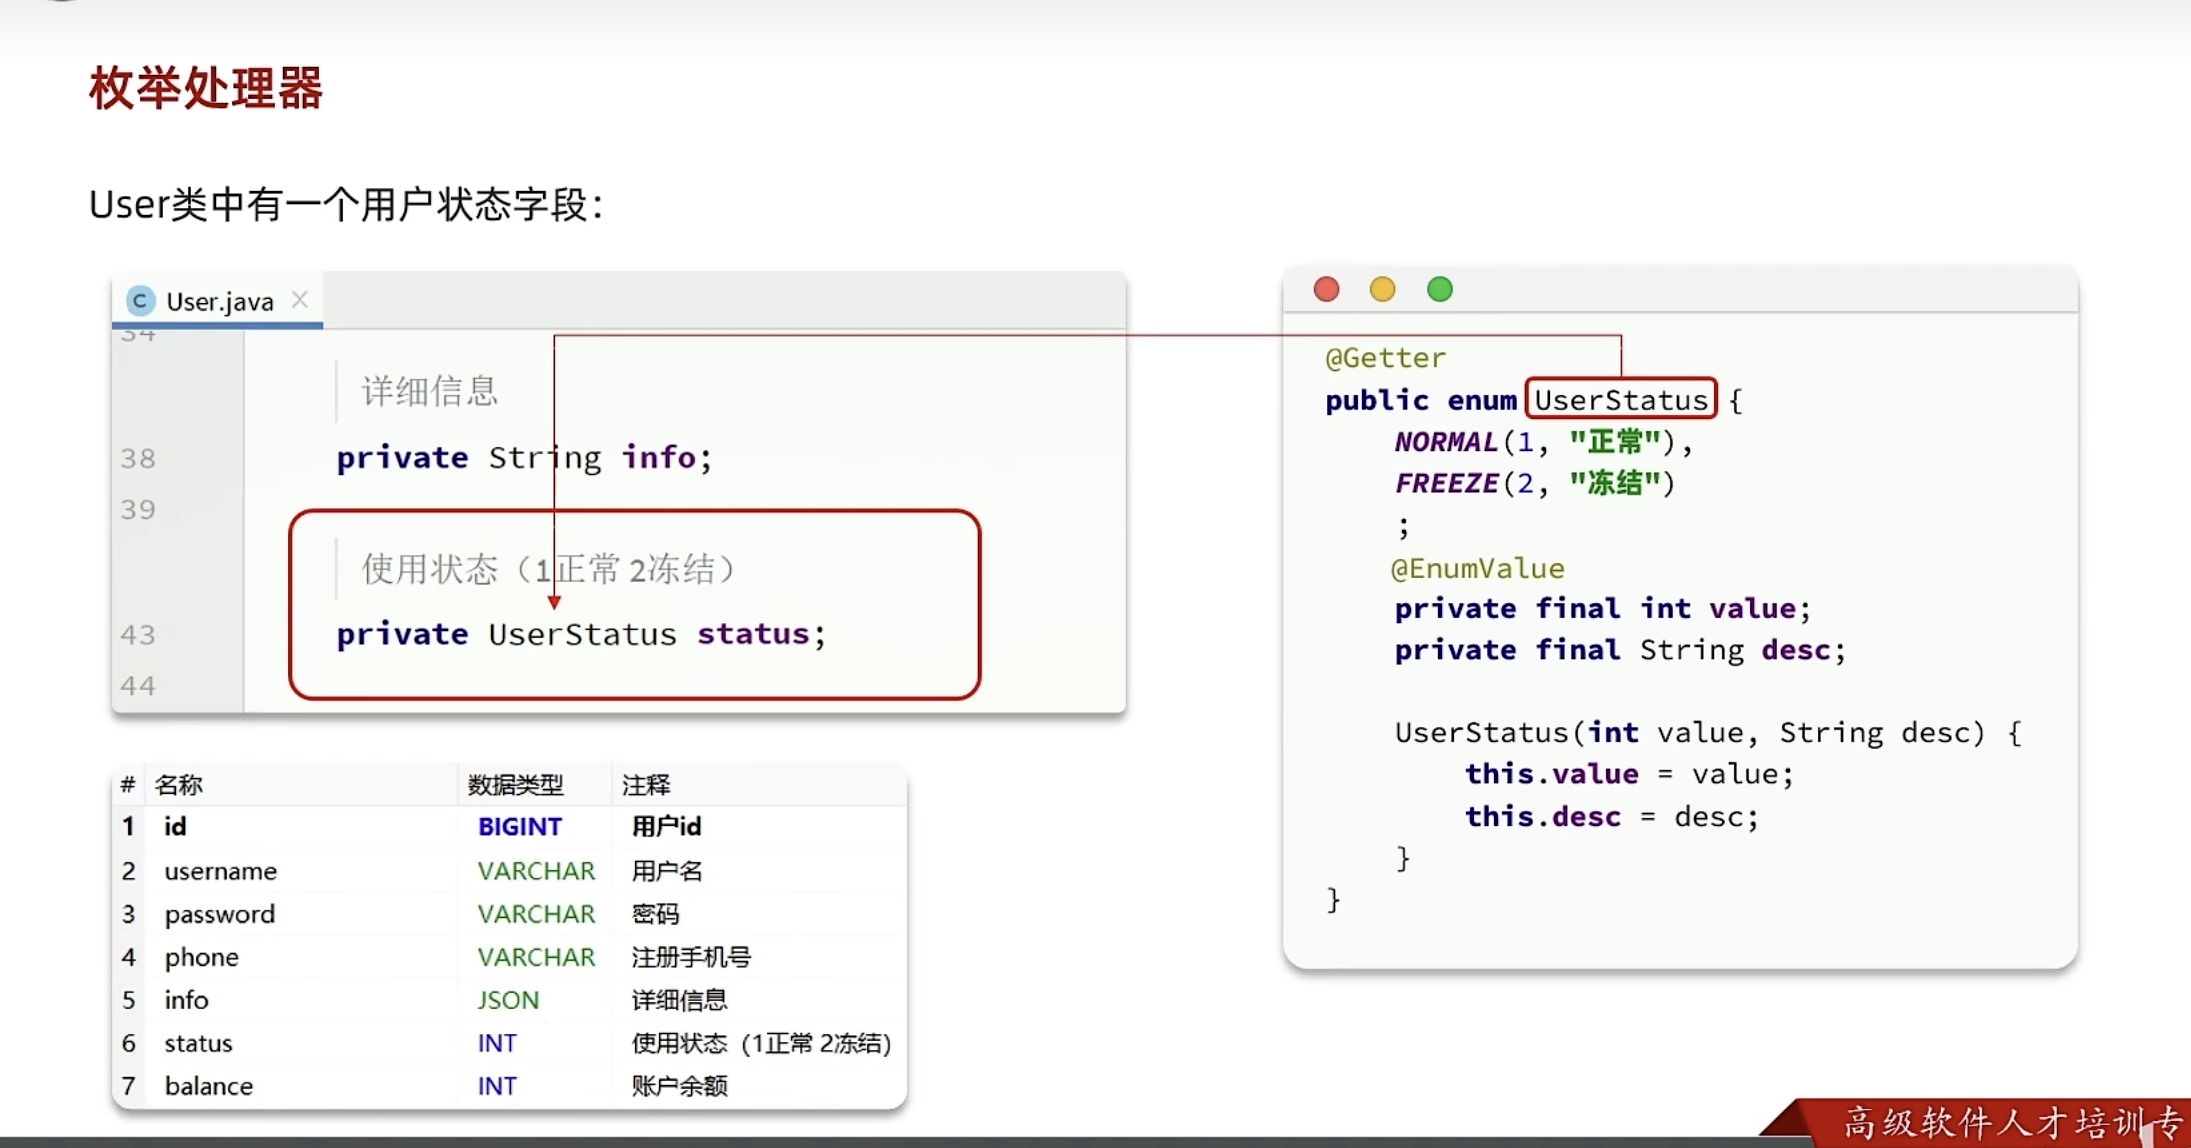
Task: Click the @Getter annotation
Action: (x=1385, y=358)
